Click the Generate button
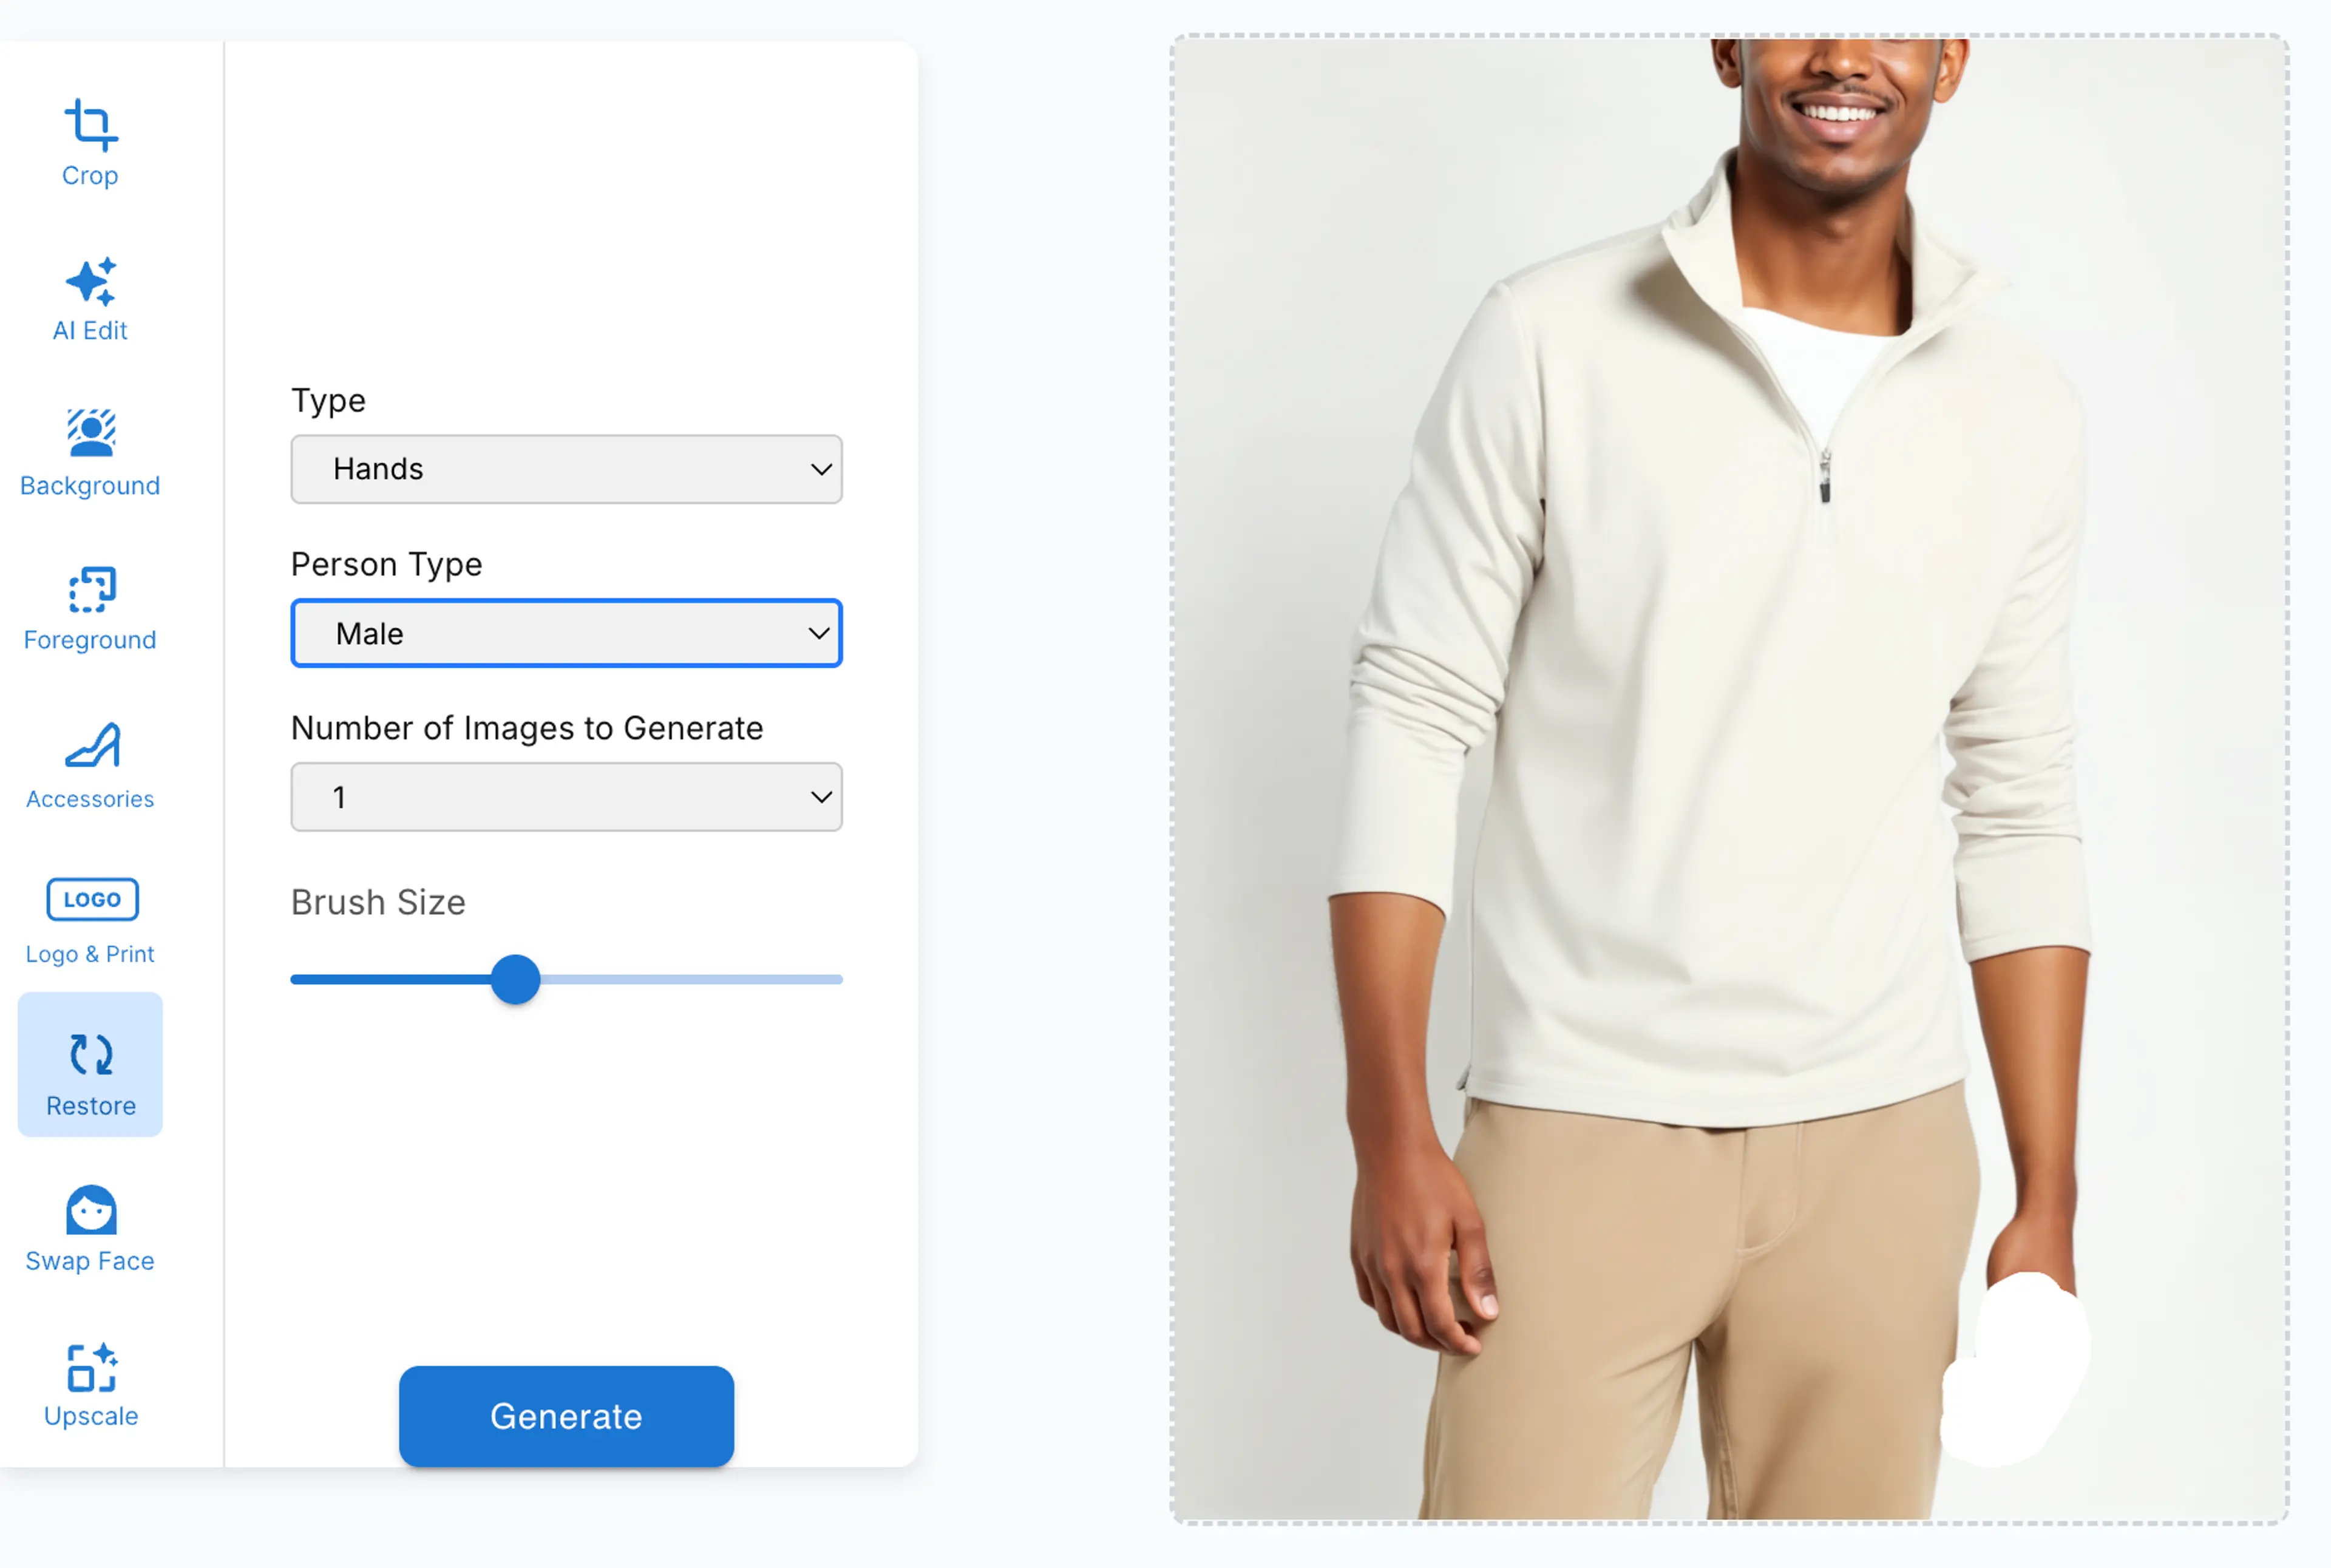The image size is (2331, 1568). click(566, 1416)
